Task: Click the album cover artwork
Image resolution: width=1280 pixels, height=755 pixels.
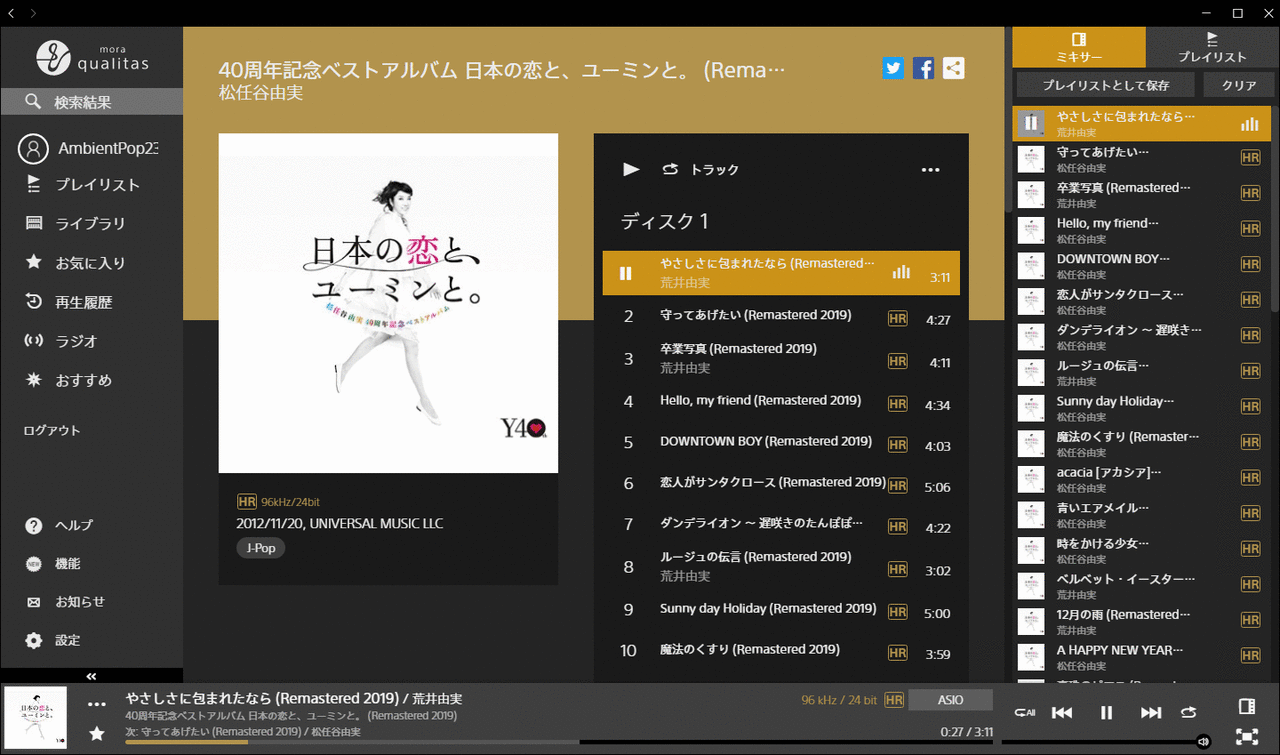Action: [x=388, y=303]
